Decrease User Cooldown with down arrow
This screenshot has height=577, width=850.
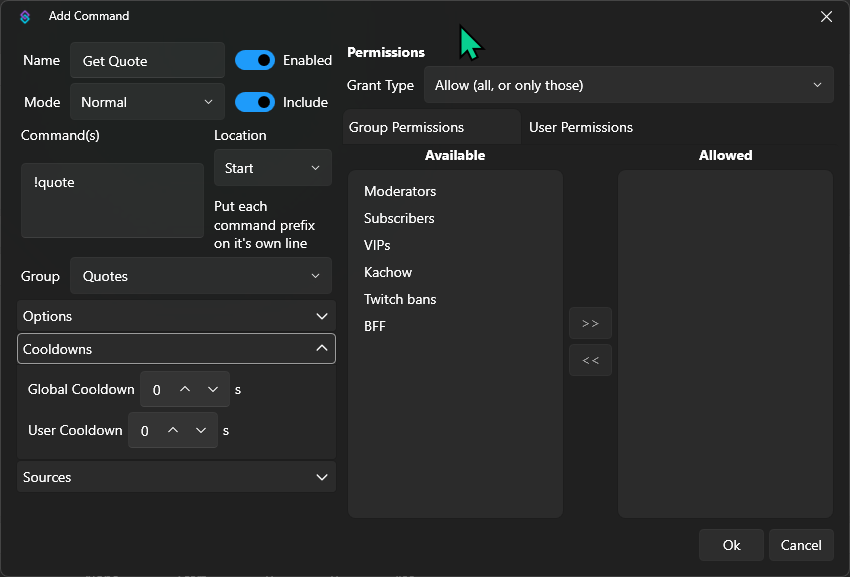(x=202, y=430)
